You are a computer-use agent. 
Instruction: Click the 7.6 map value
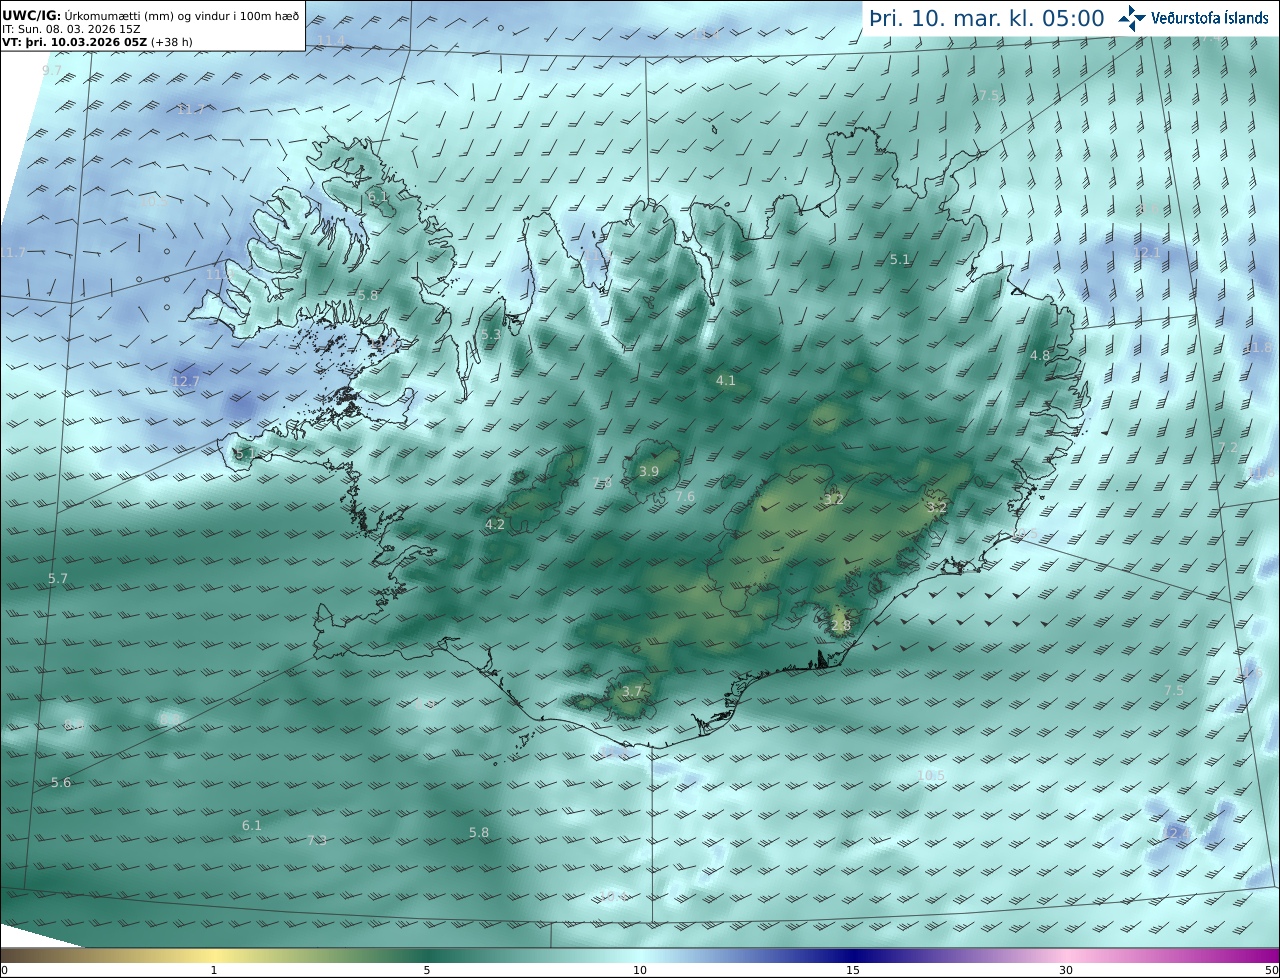(685, 496)
